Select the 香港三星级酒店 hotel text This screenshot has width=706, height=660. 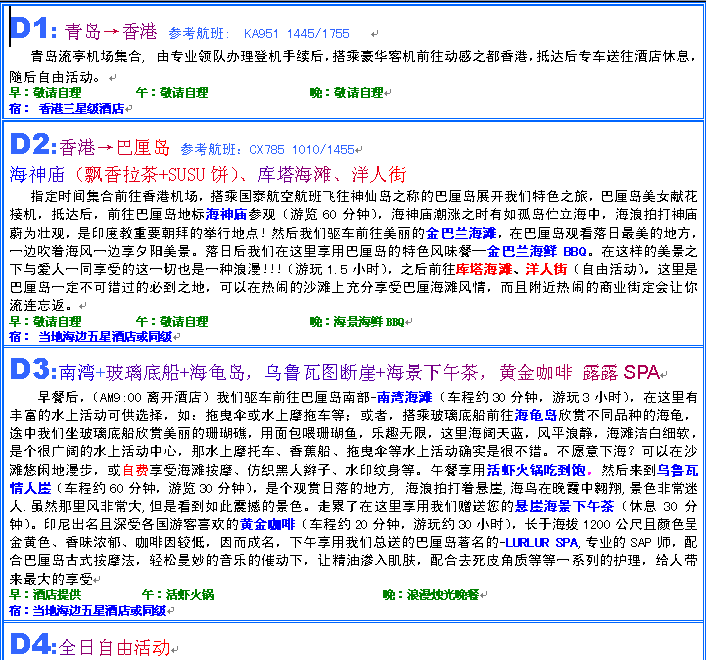click(x=81, y=108)
